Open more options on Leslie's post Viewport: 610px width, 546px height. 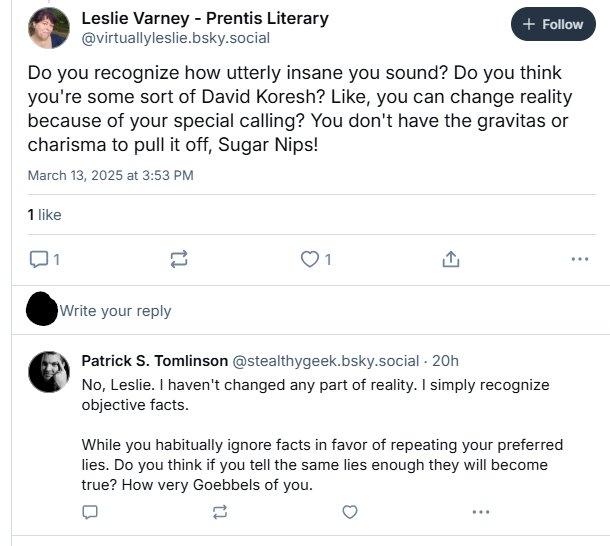coord(580,259)
